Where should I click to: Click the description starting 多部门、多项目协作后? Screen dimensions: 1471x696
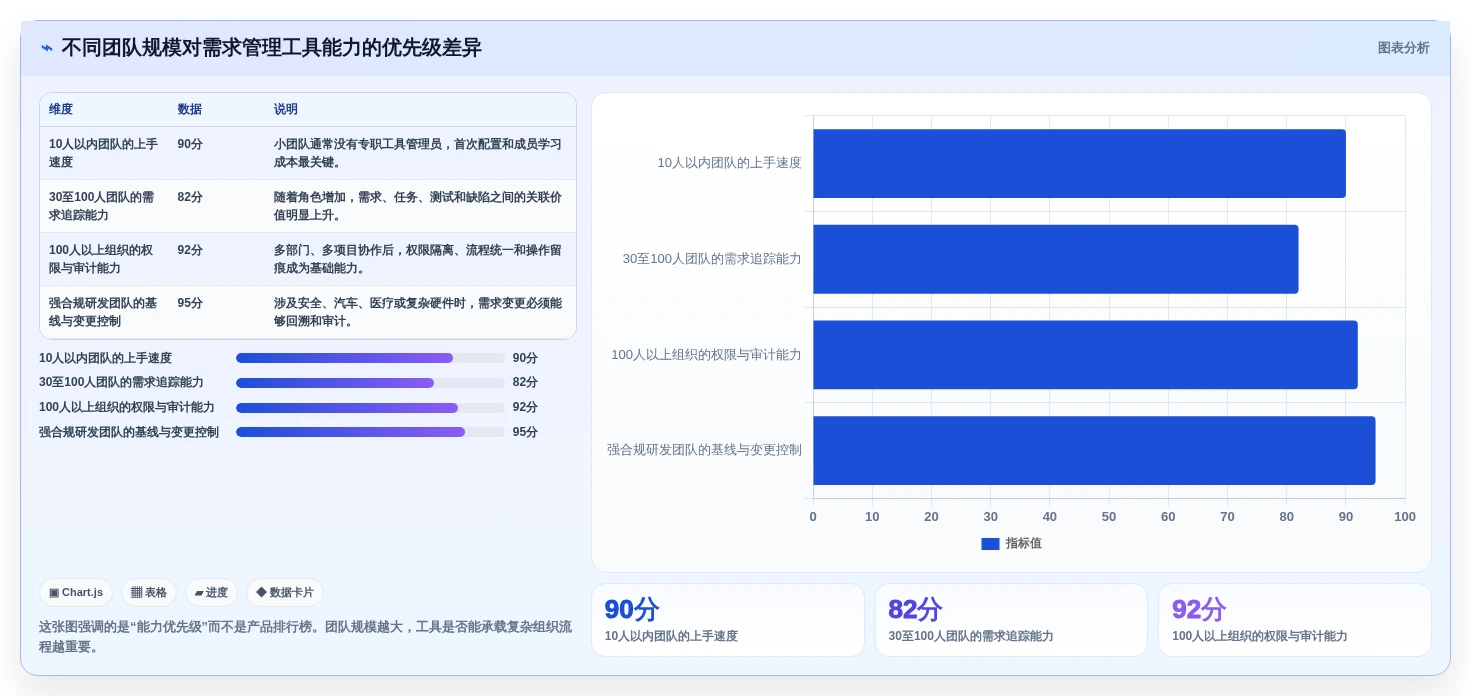pos(418,259)
